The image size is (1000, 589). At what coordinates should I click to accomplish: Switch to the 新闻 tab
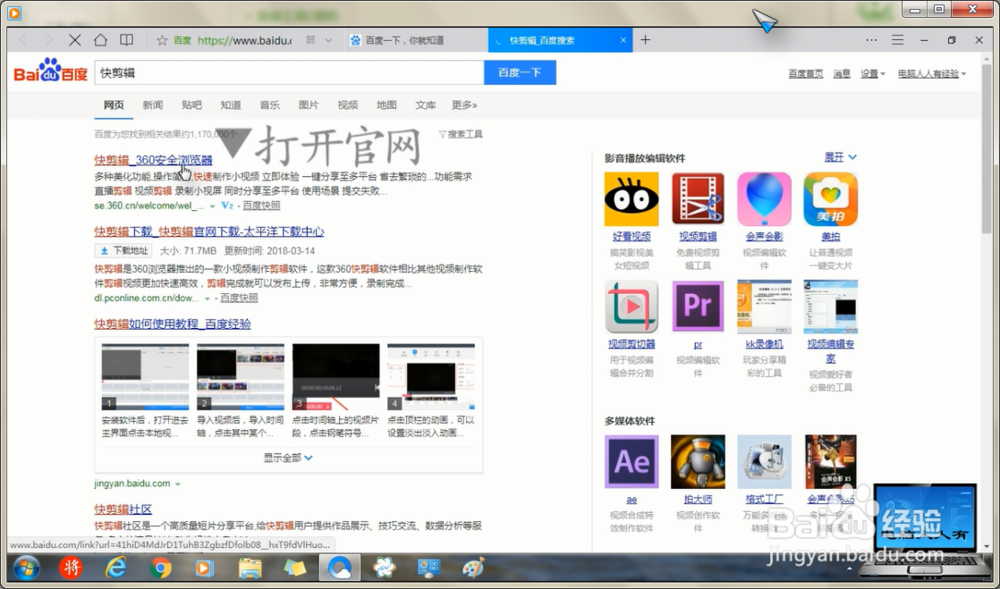[x=152, y=105]
